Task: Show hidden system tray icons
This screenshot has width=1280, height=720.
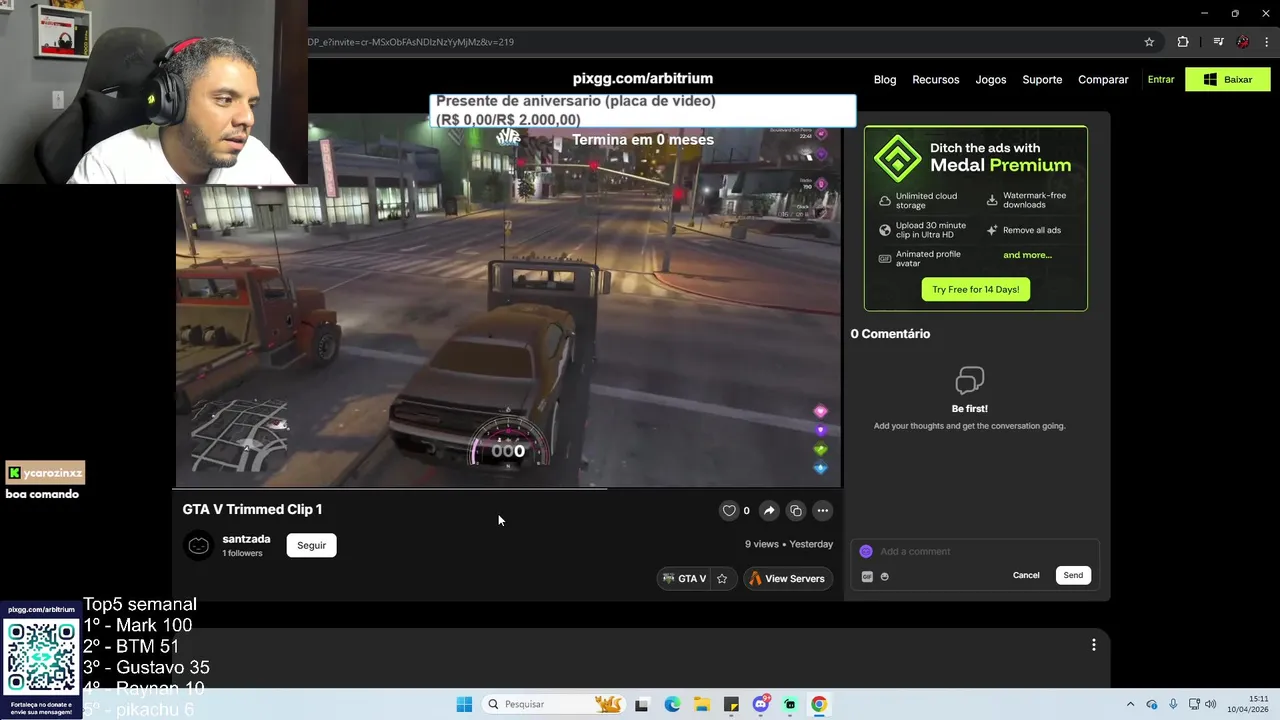Action: (x=1130, y=704)
